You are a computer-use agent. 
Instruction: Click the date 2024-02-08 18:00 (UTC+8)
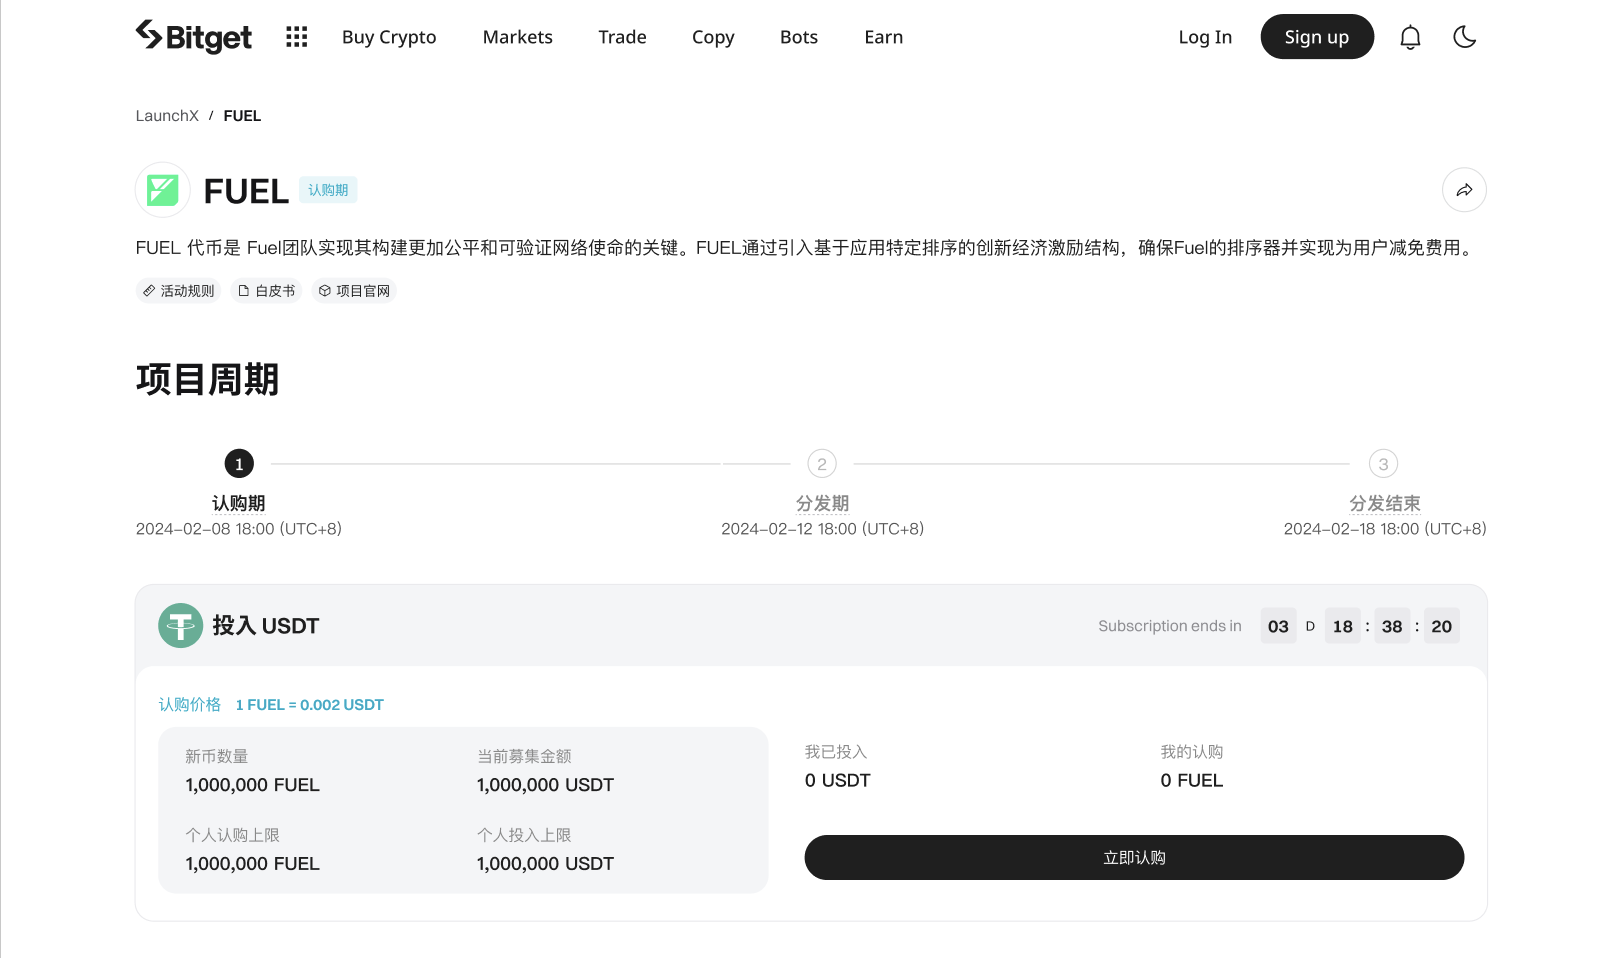(239, 529)
